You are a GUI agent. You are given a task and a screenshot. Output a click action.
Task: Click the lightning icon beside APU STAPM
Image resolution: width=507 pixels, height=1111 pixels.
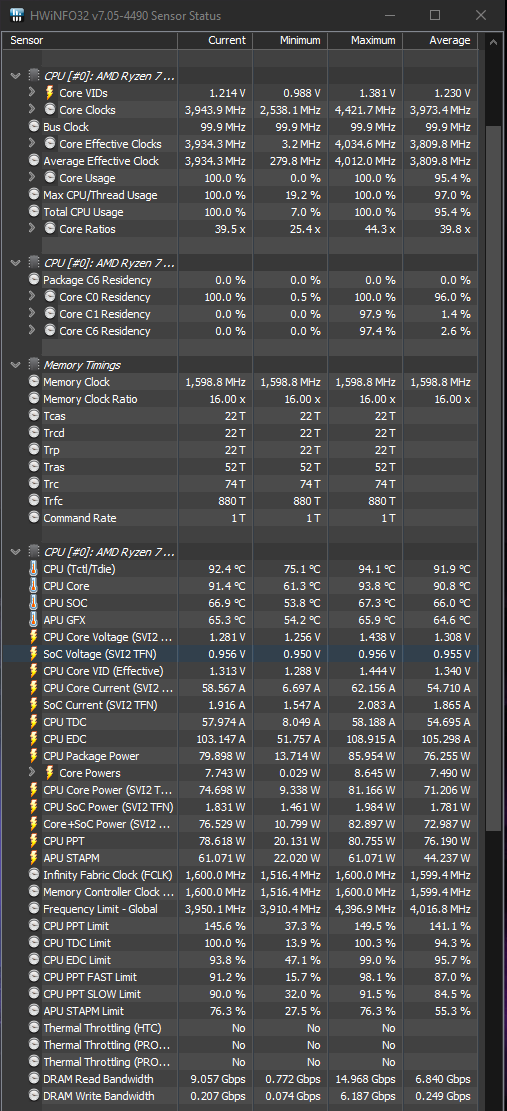(34, 858)
